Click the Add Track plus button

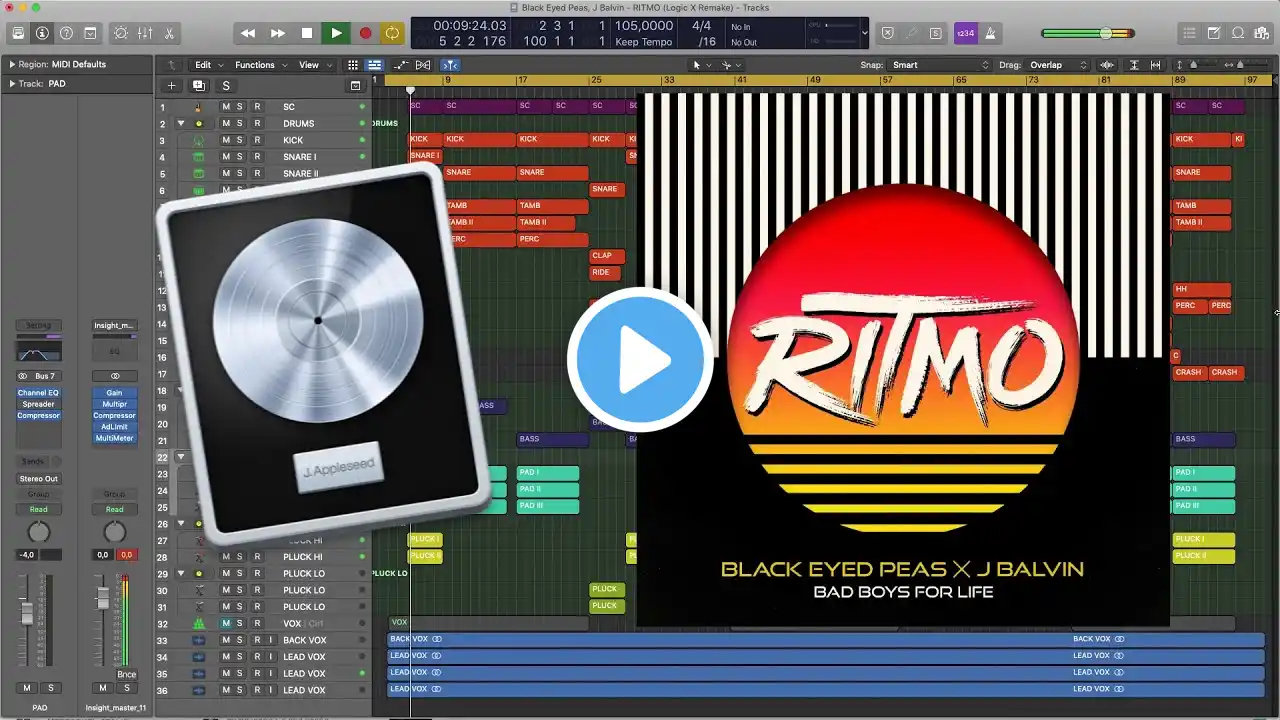pos(171,86)
